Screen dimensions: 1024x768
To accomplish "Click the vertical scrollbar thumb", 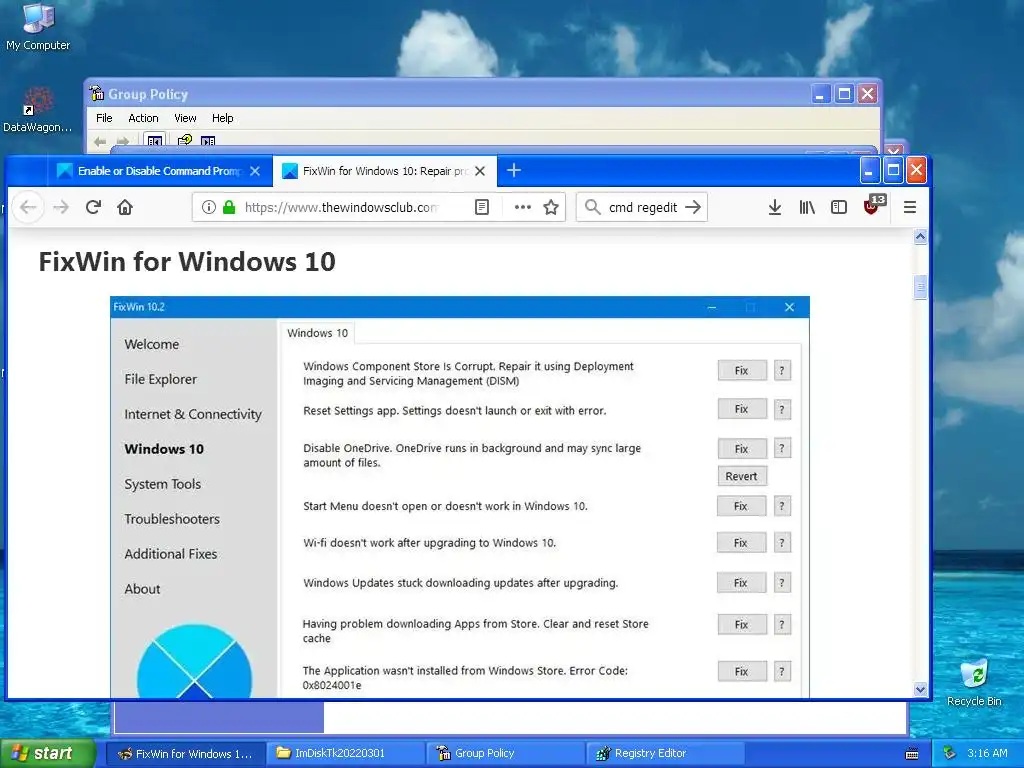I will click(920, 287).
